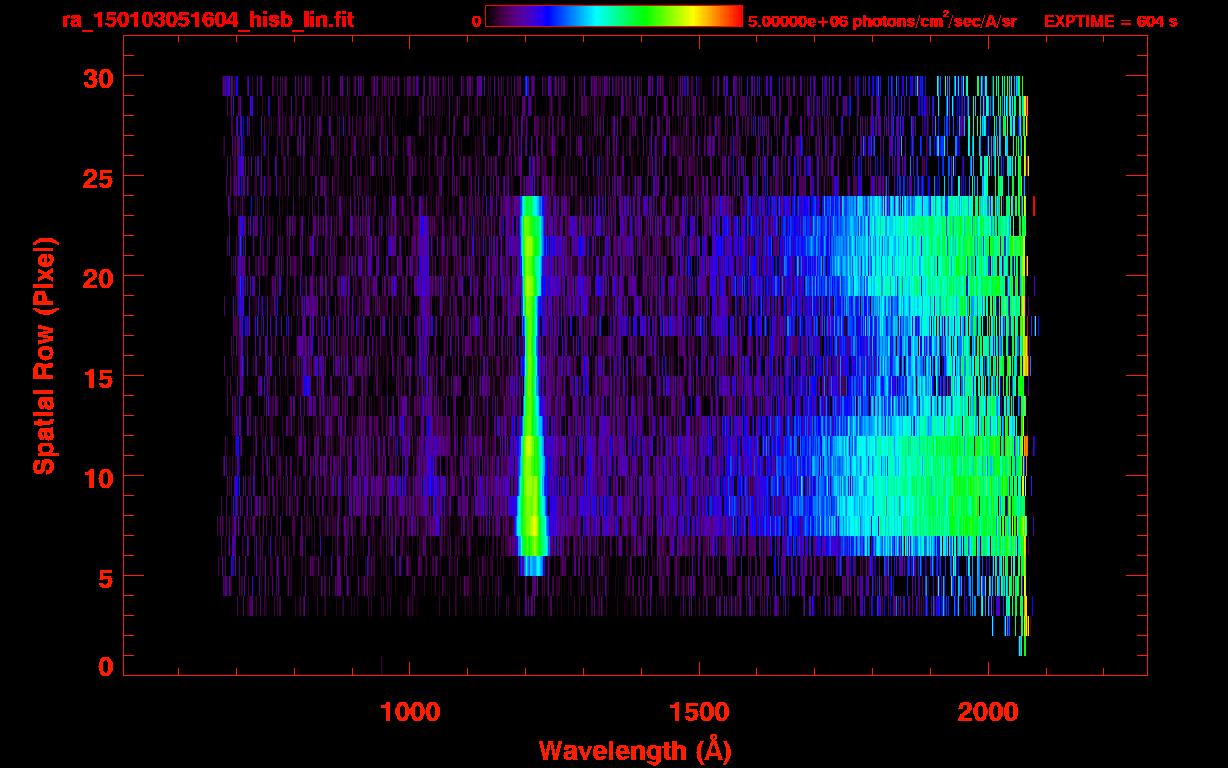The image size is (1228, 768).
Task: Click the spatial row tick label 0
Action: pos(104,667)
